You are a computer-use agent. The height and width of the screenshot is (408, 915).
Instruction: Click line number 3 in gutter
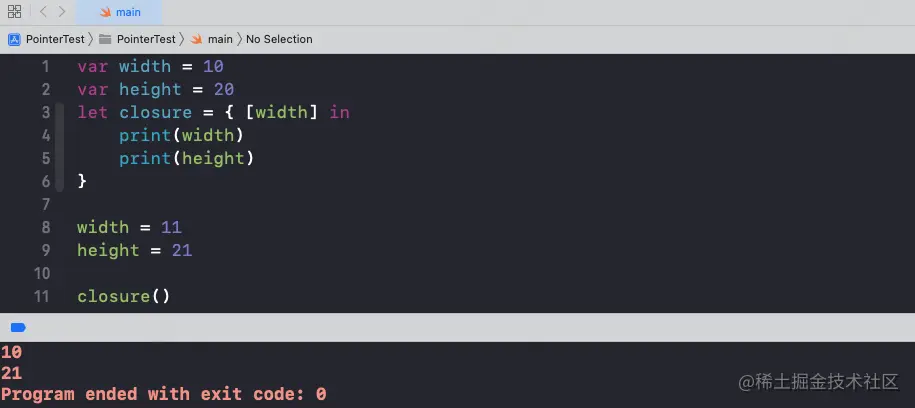pos(46,113)
